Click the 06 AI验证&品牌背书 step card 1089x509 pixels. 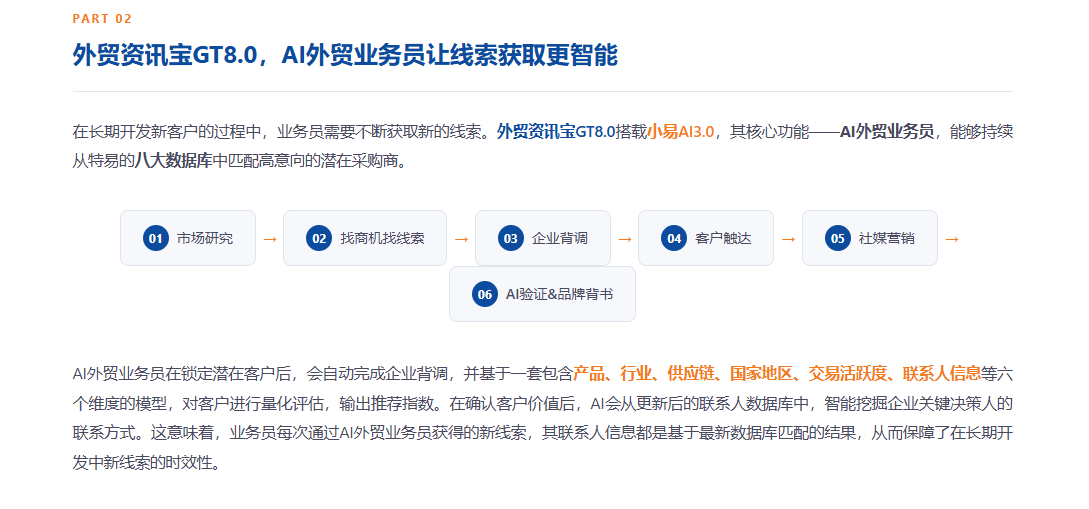542,294
